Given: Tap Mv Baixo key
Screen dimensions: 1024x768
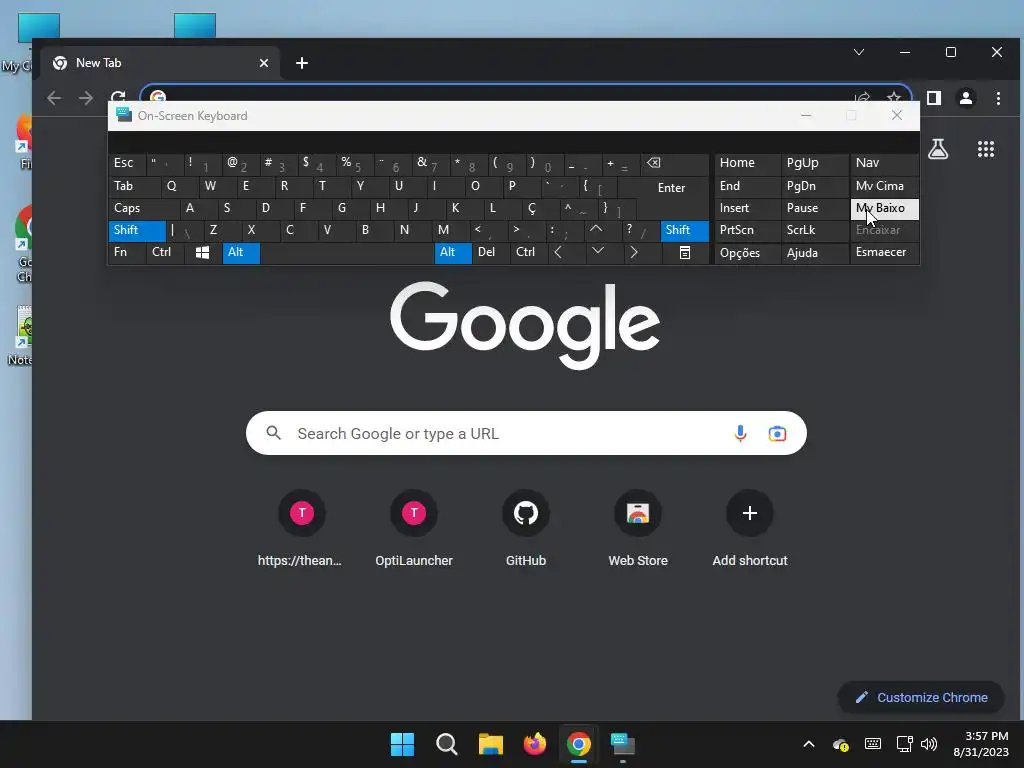Looking at the screenshot, I should tap(884, 209).
